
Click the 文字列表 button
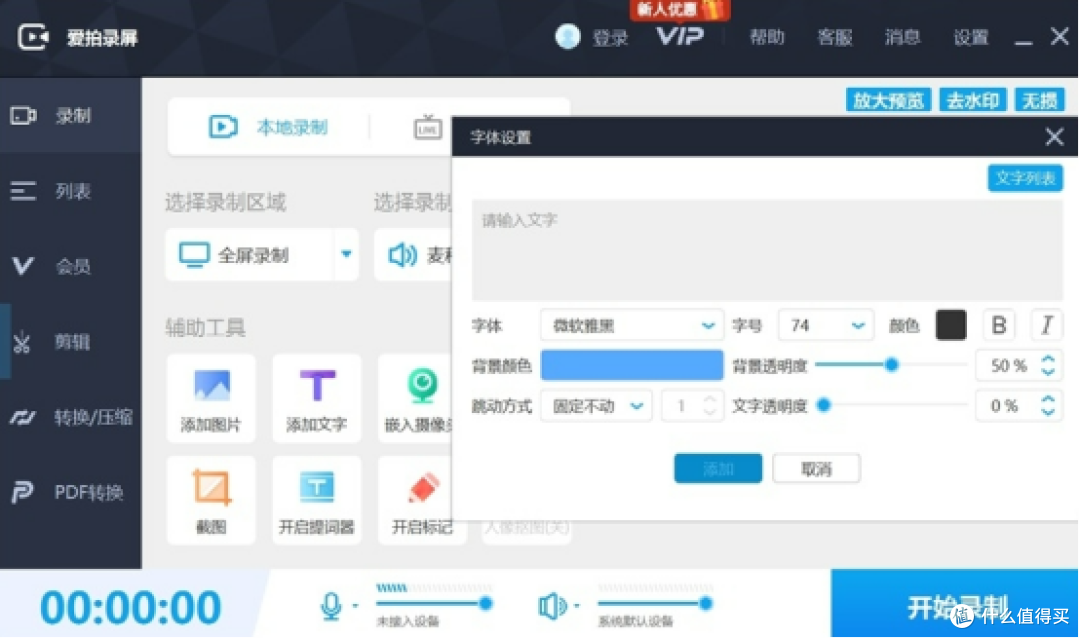pyautogui.click(x=1025, y=178)
